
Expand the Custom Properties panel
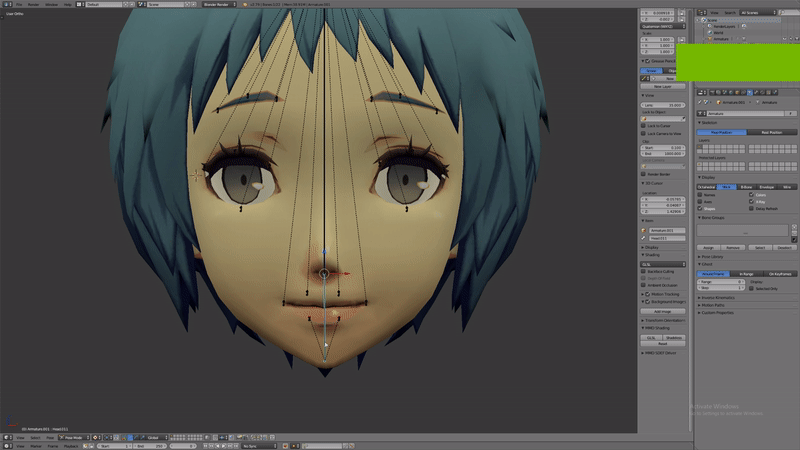click(715, 312)
